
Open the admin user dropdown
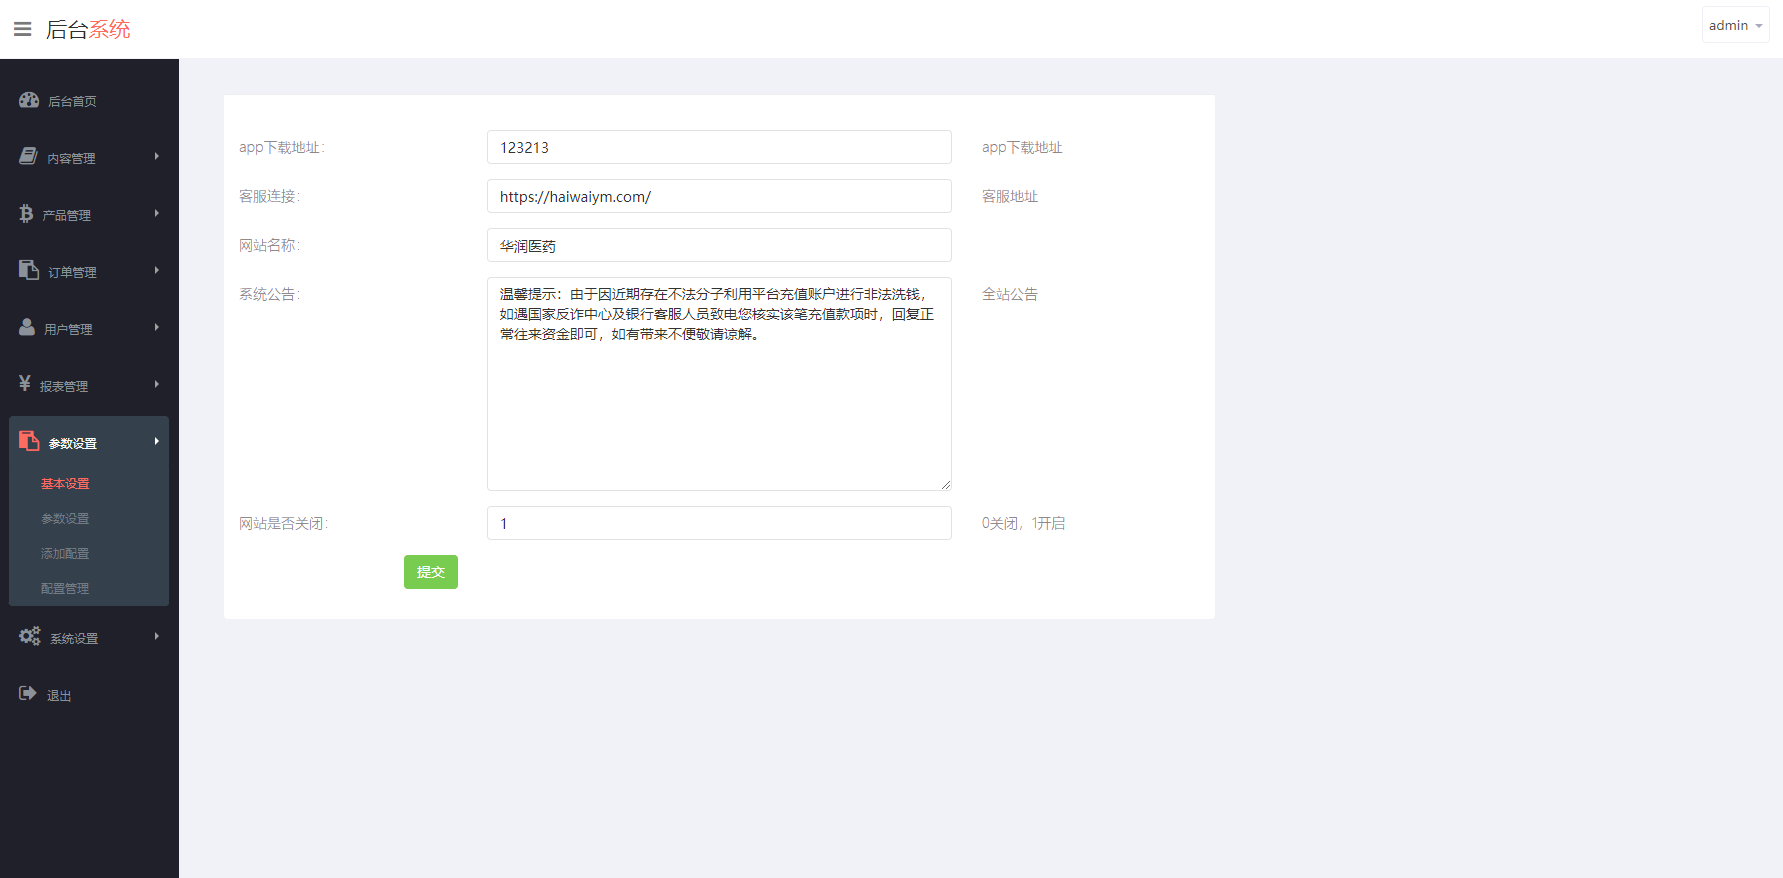coord(1735,25)
